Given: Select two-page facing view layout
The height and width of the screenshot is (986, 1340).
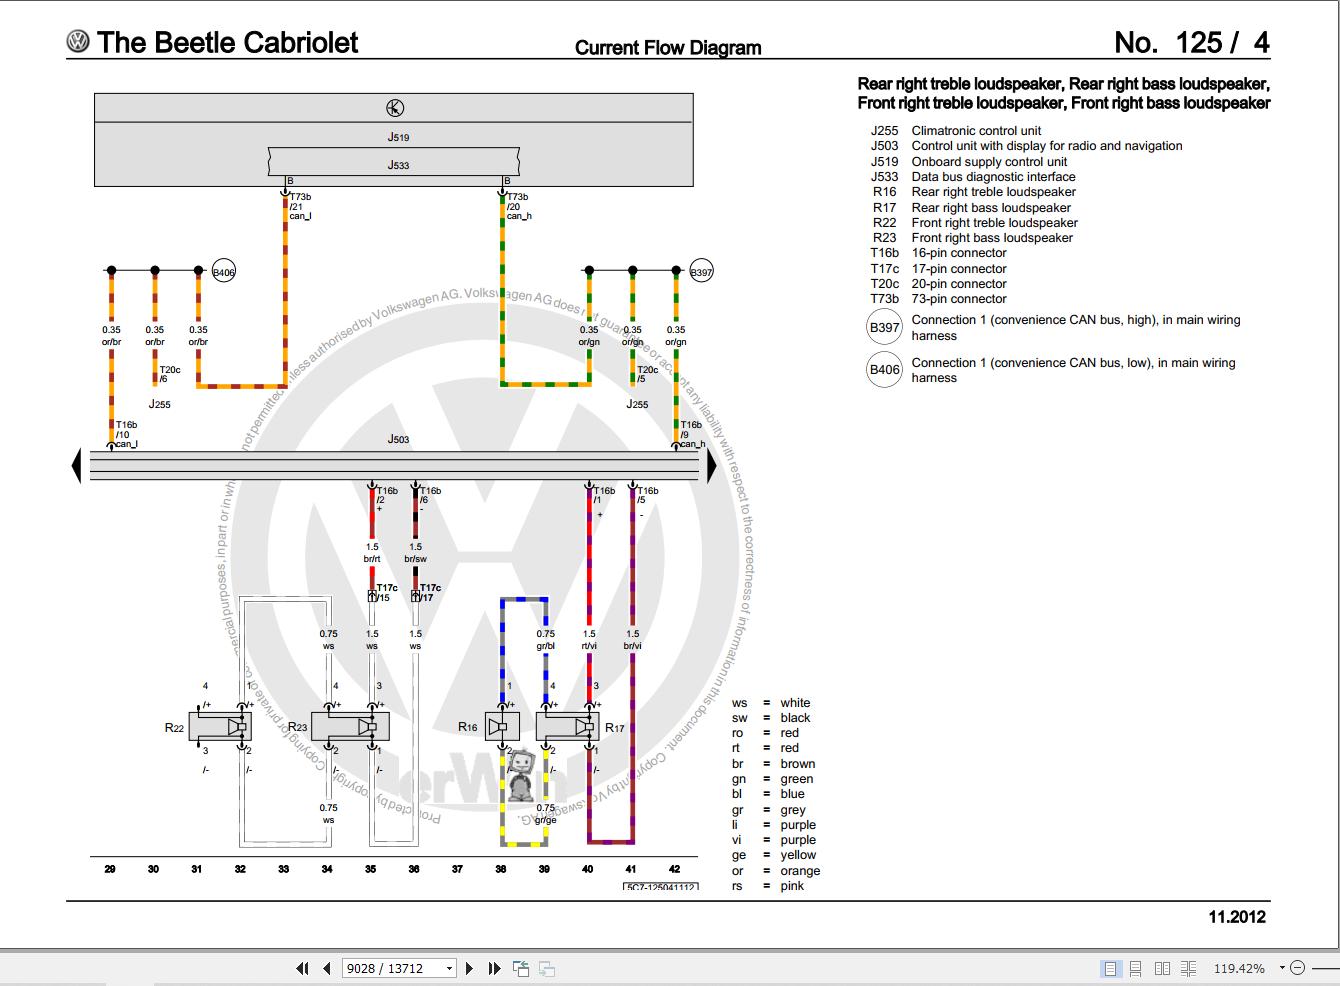Looking at the screenshot, I should point(1162,968).
